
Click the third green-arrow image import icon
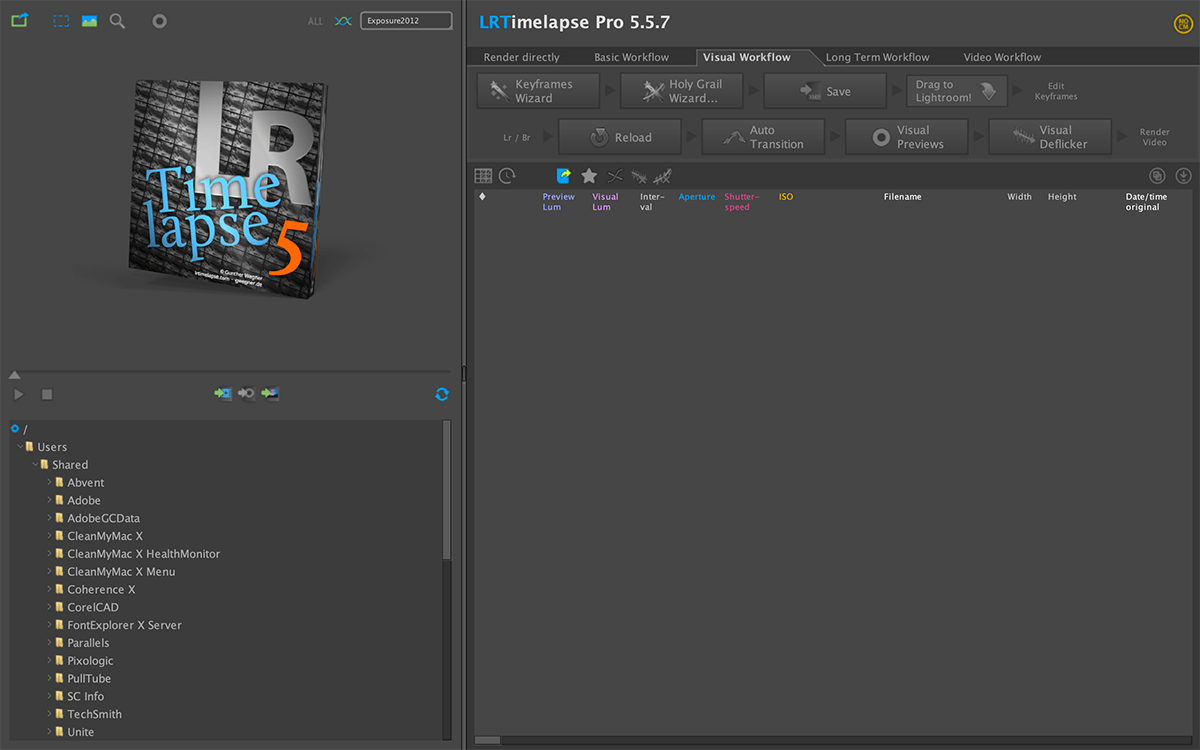coord(270,394)
